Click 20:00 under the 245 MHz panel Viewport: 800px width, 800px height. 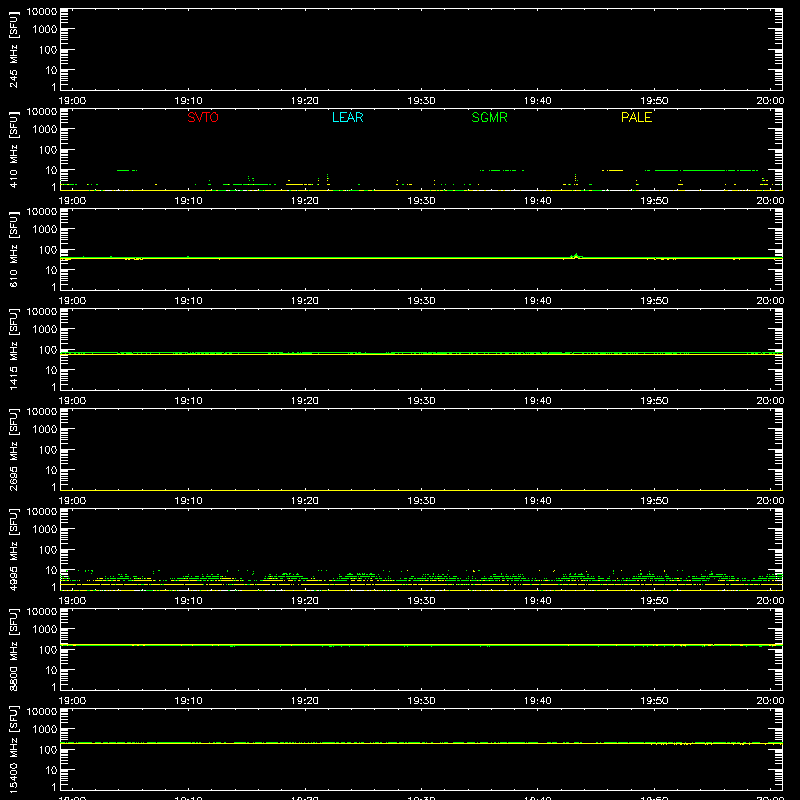770,101
